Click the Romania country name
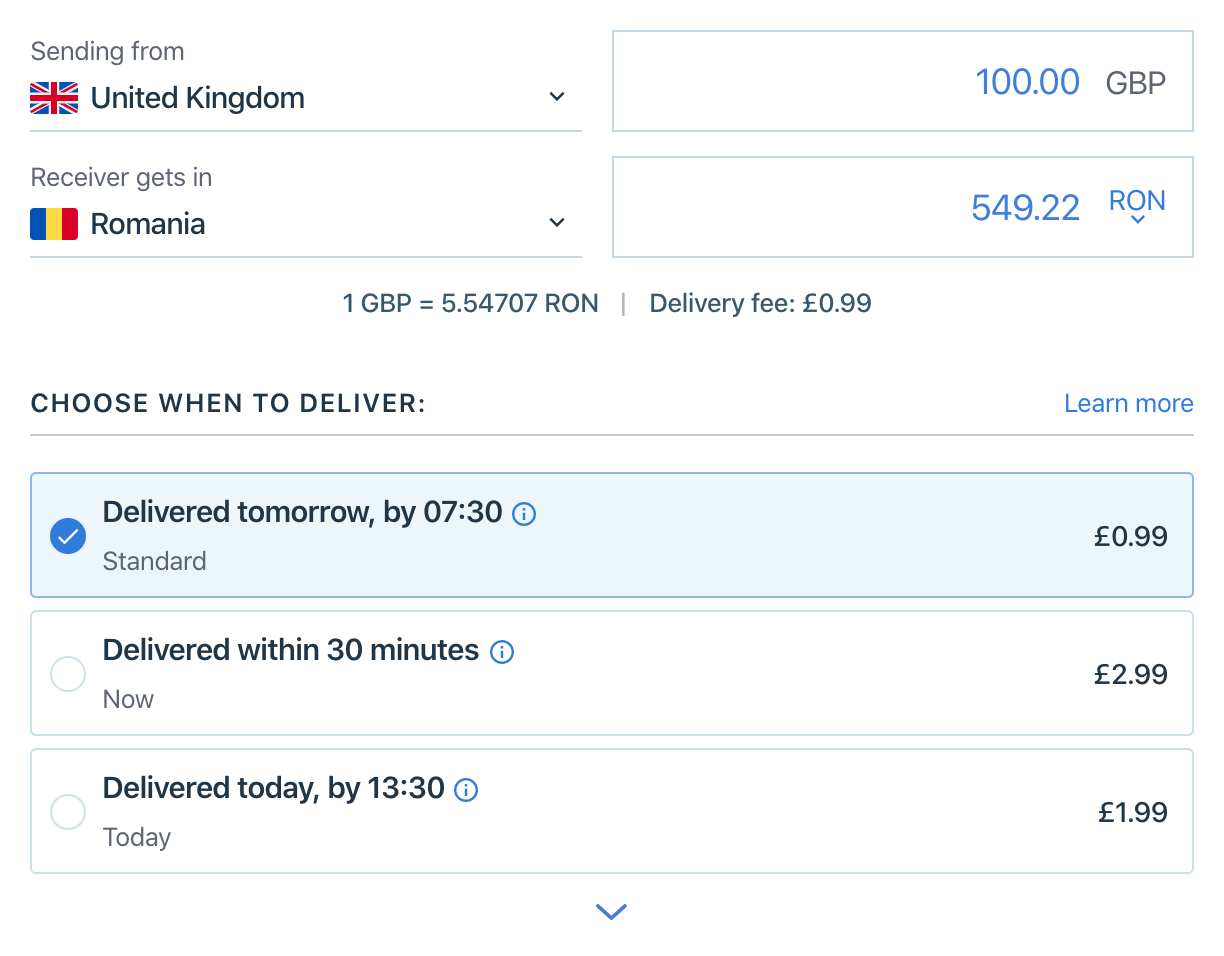1224x956 pixels. (148, 224)
